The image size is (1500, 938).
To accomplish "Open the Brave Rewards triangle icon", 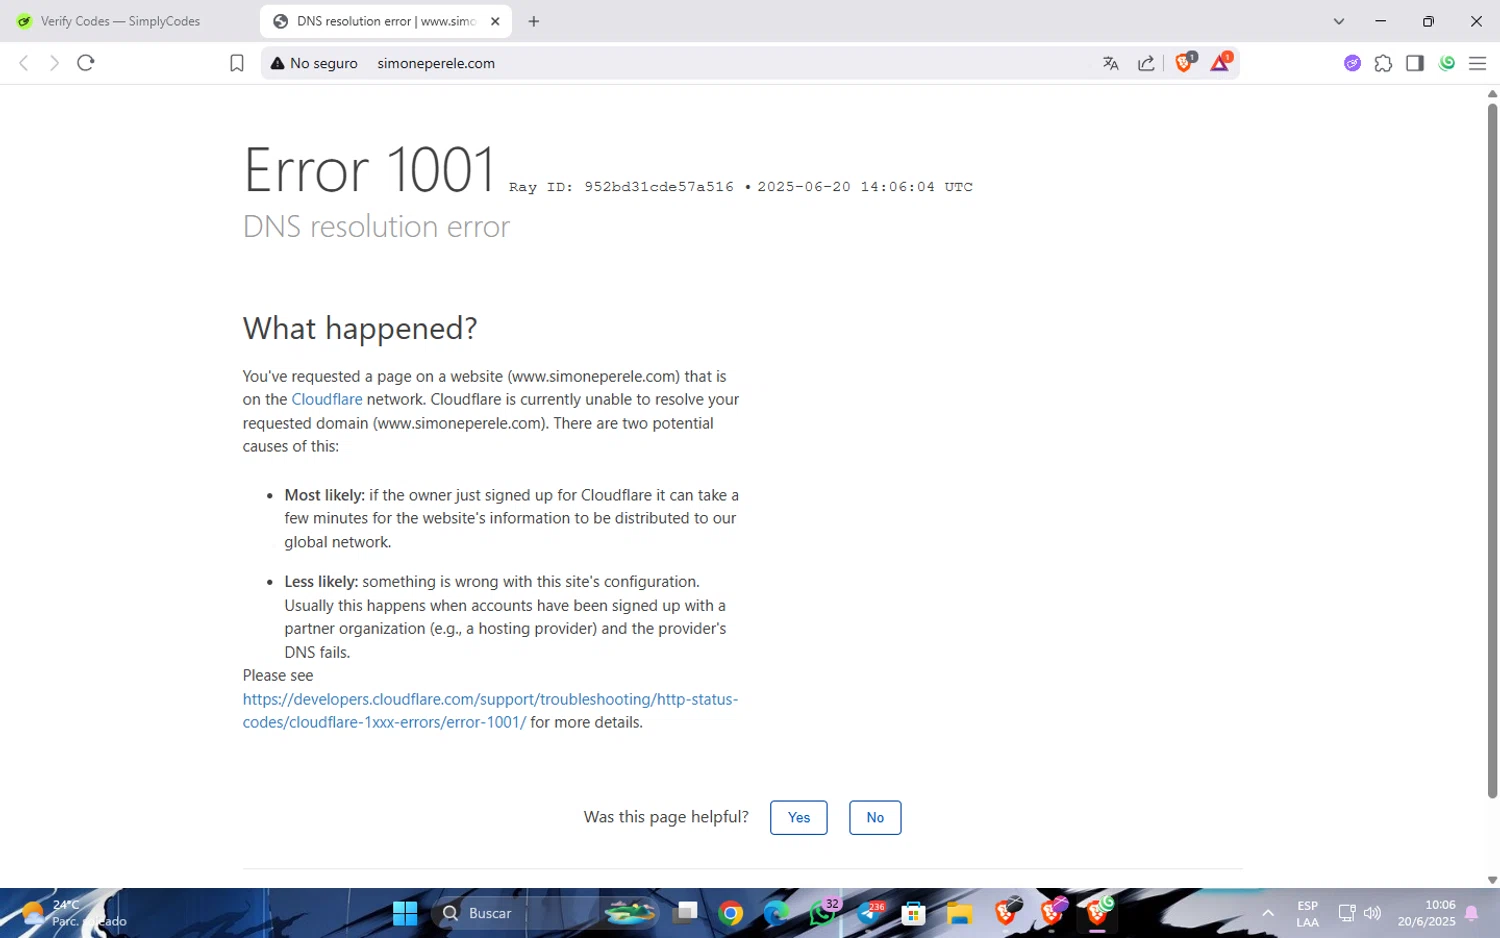I will point(1221,62).
